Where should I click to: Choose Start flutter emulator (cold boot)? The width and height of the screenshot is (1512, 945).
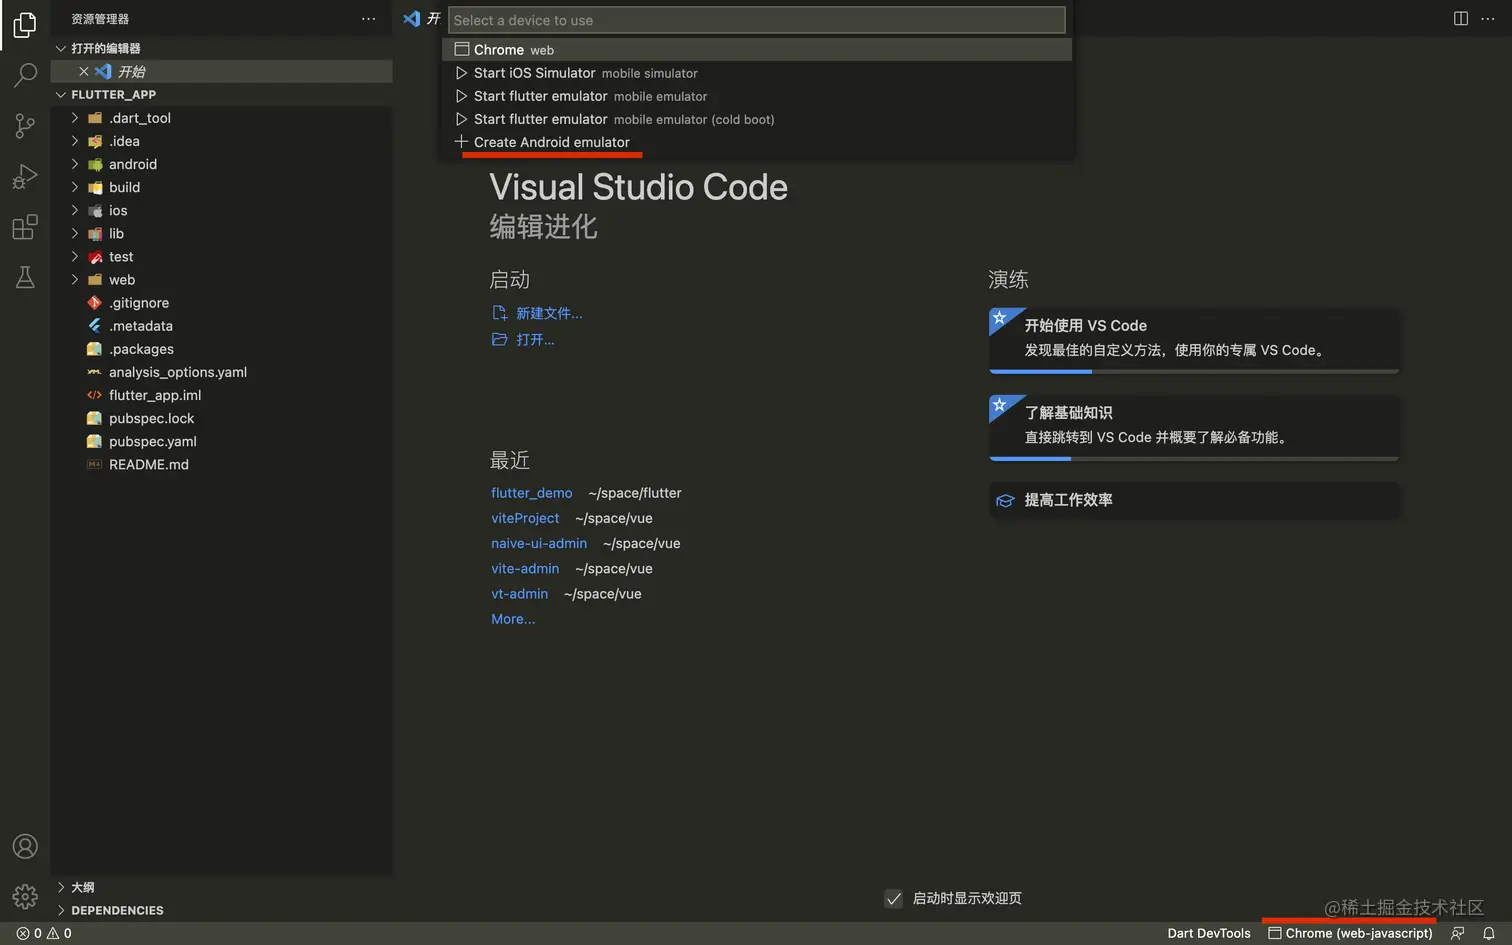pyautogui.click(x=757, y=119)
